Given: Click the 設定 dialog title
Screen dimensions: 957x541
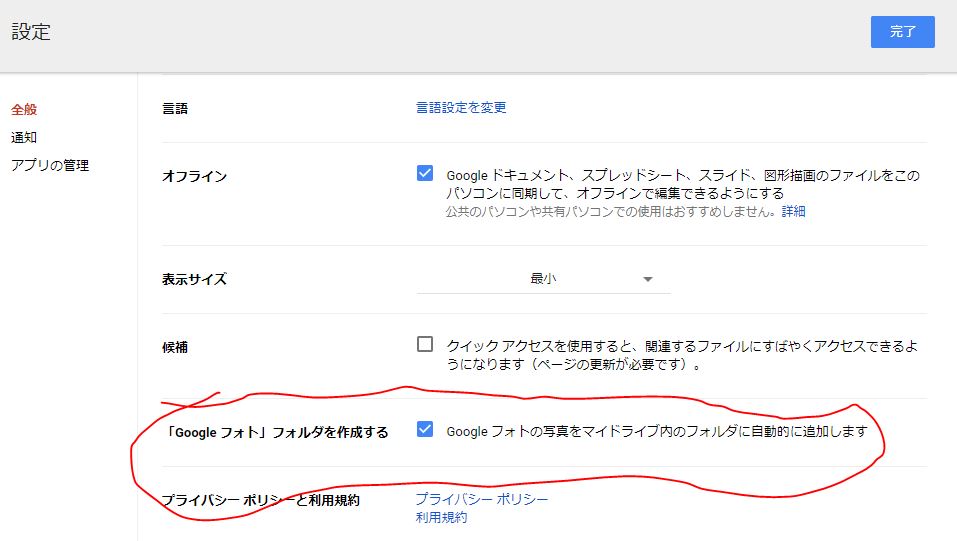Looking at the screenshot, I should [x=31, y=32].
